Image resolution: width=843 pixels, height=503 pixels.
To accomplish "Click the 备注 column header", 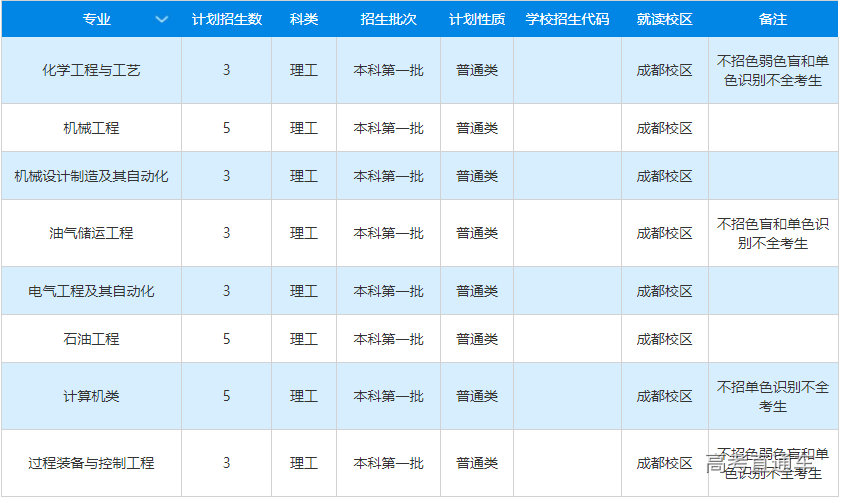I will (x=773, y=20).
